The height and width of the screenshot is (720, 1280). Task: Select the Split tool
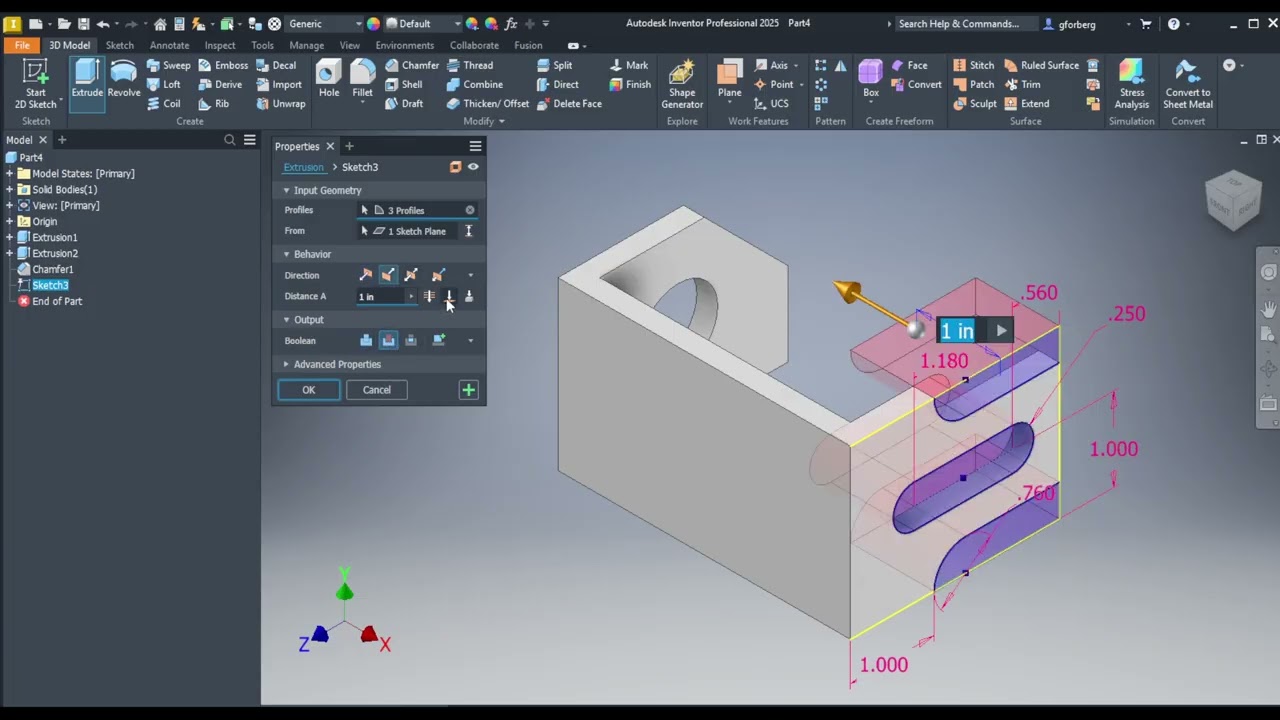point(554,65)
